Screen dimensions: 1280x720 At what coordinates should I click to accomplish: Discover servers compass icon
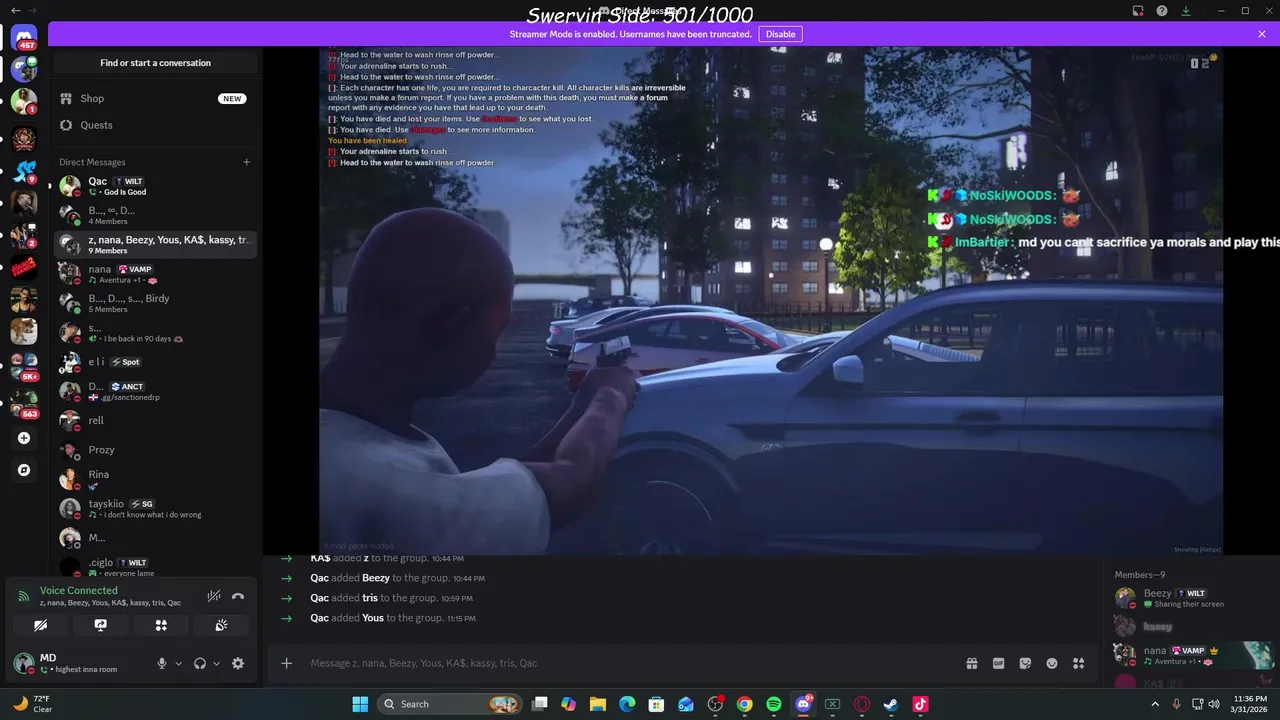tap(24, 470)
